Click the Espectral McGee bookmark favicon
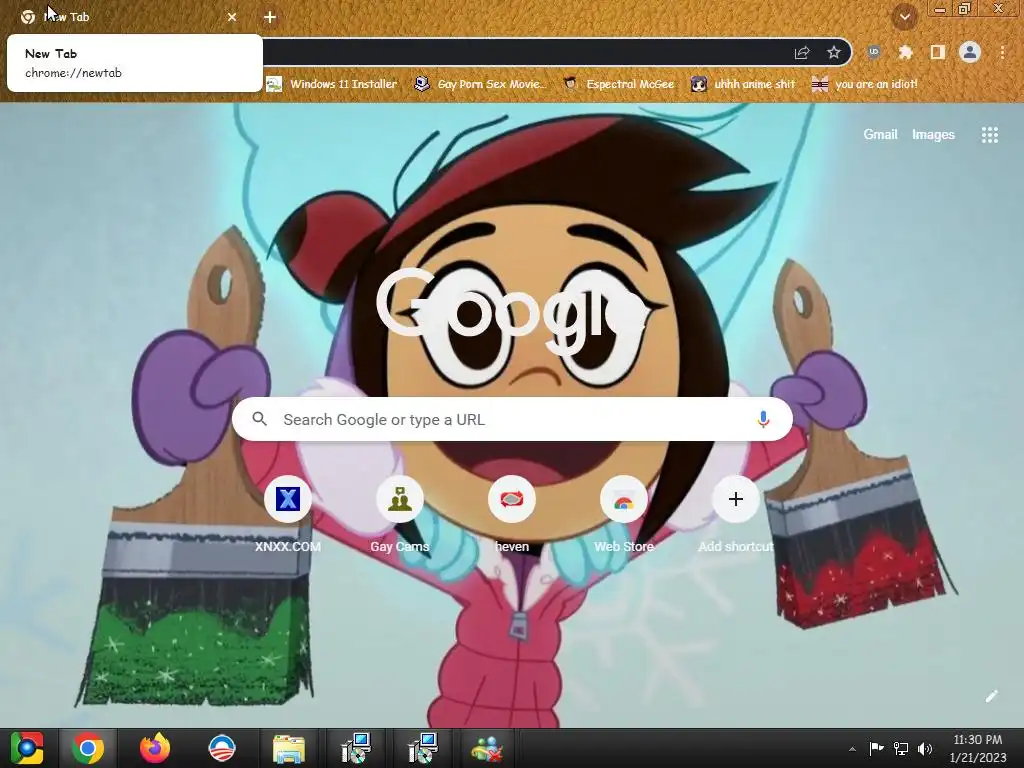The width and height of the screenshot is (1024, 768). 570,84
